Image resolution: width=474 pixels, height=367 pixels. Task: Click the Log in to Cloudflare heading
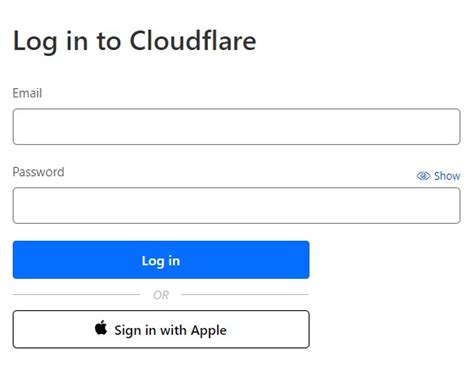[x=134, y=41]
